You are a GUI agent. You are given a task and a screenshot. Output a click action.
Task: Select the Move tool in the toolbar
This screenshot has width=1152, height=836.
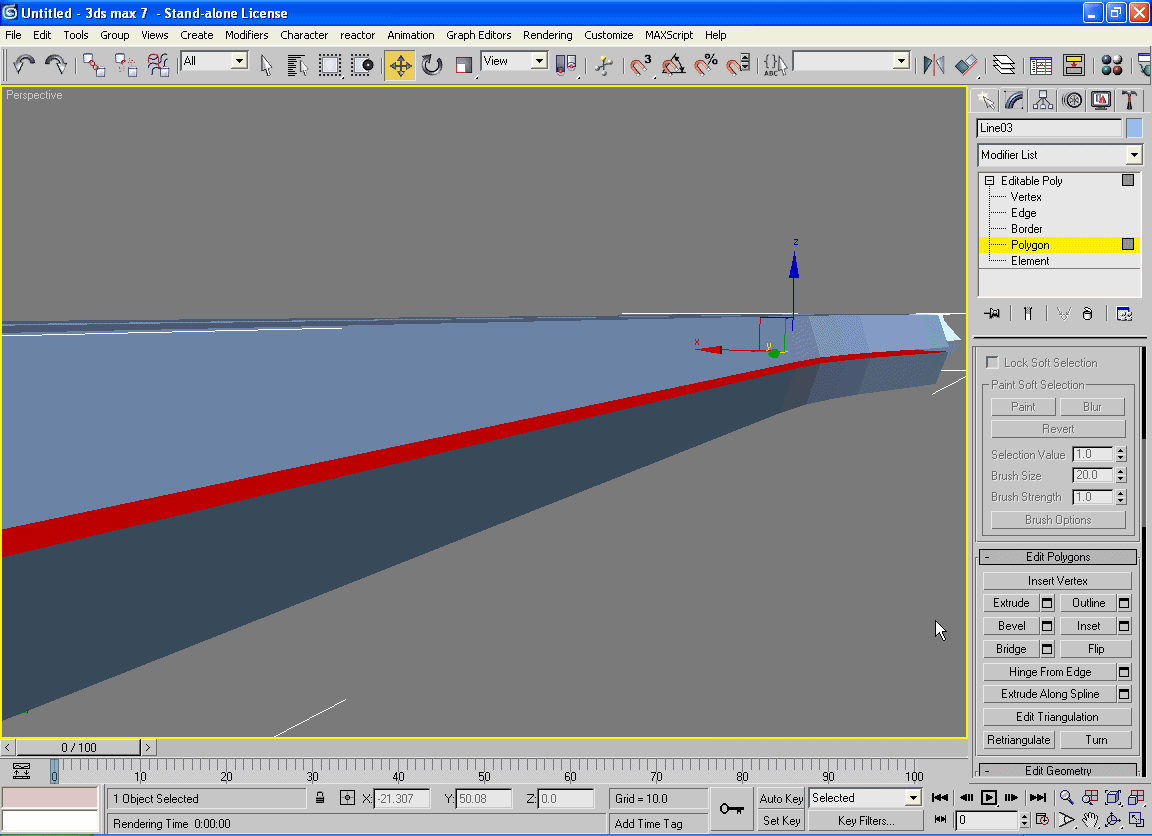pos(400,66)
